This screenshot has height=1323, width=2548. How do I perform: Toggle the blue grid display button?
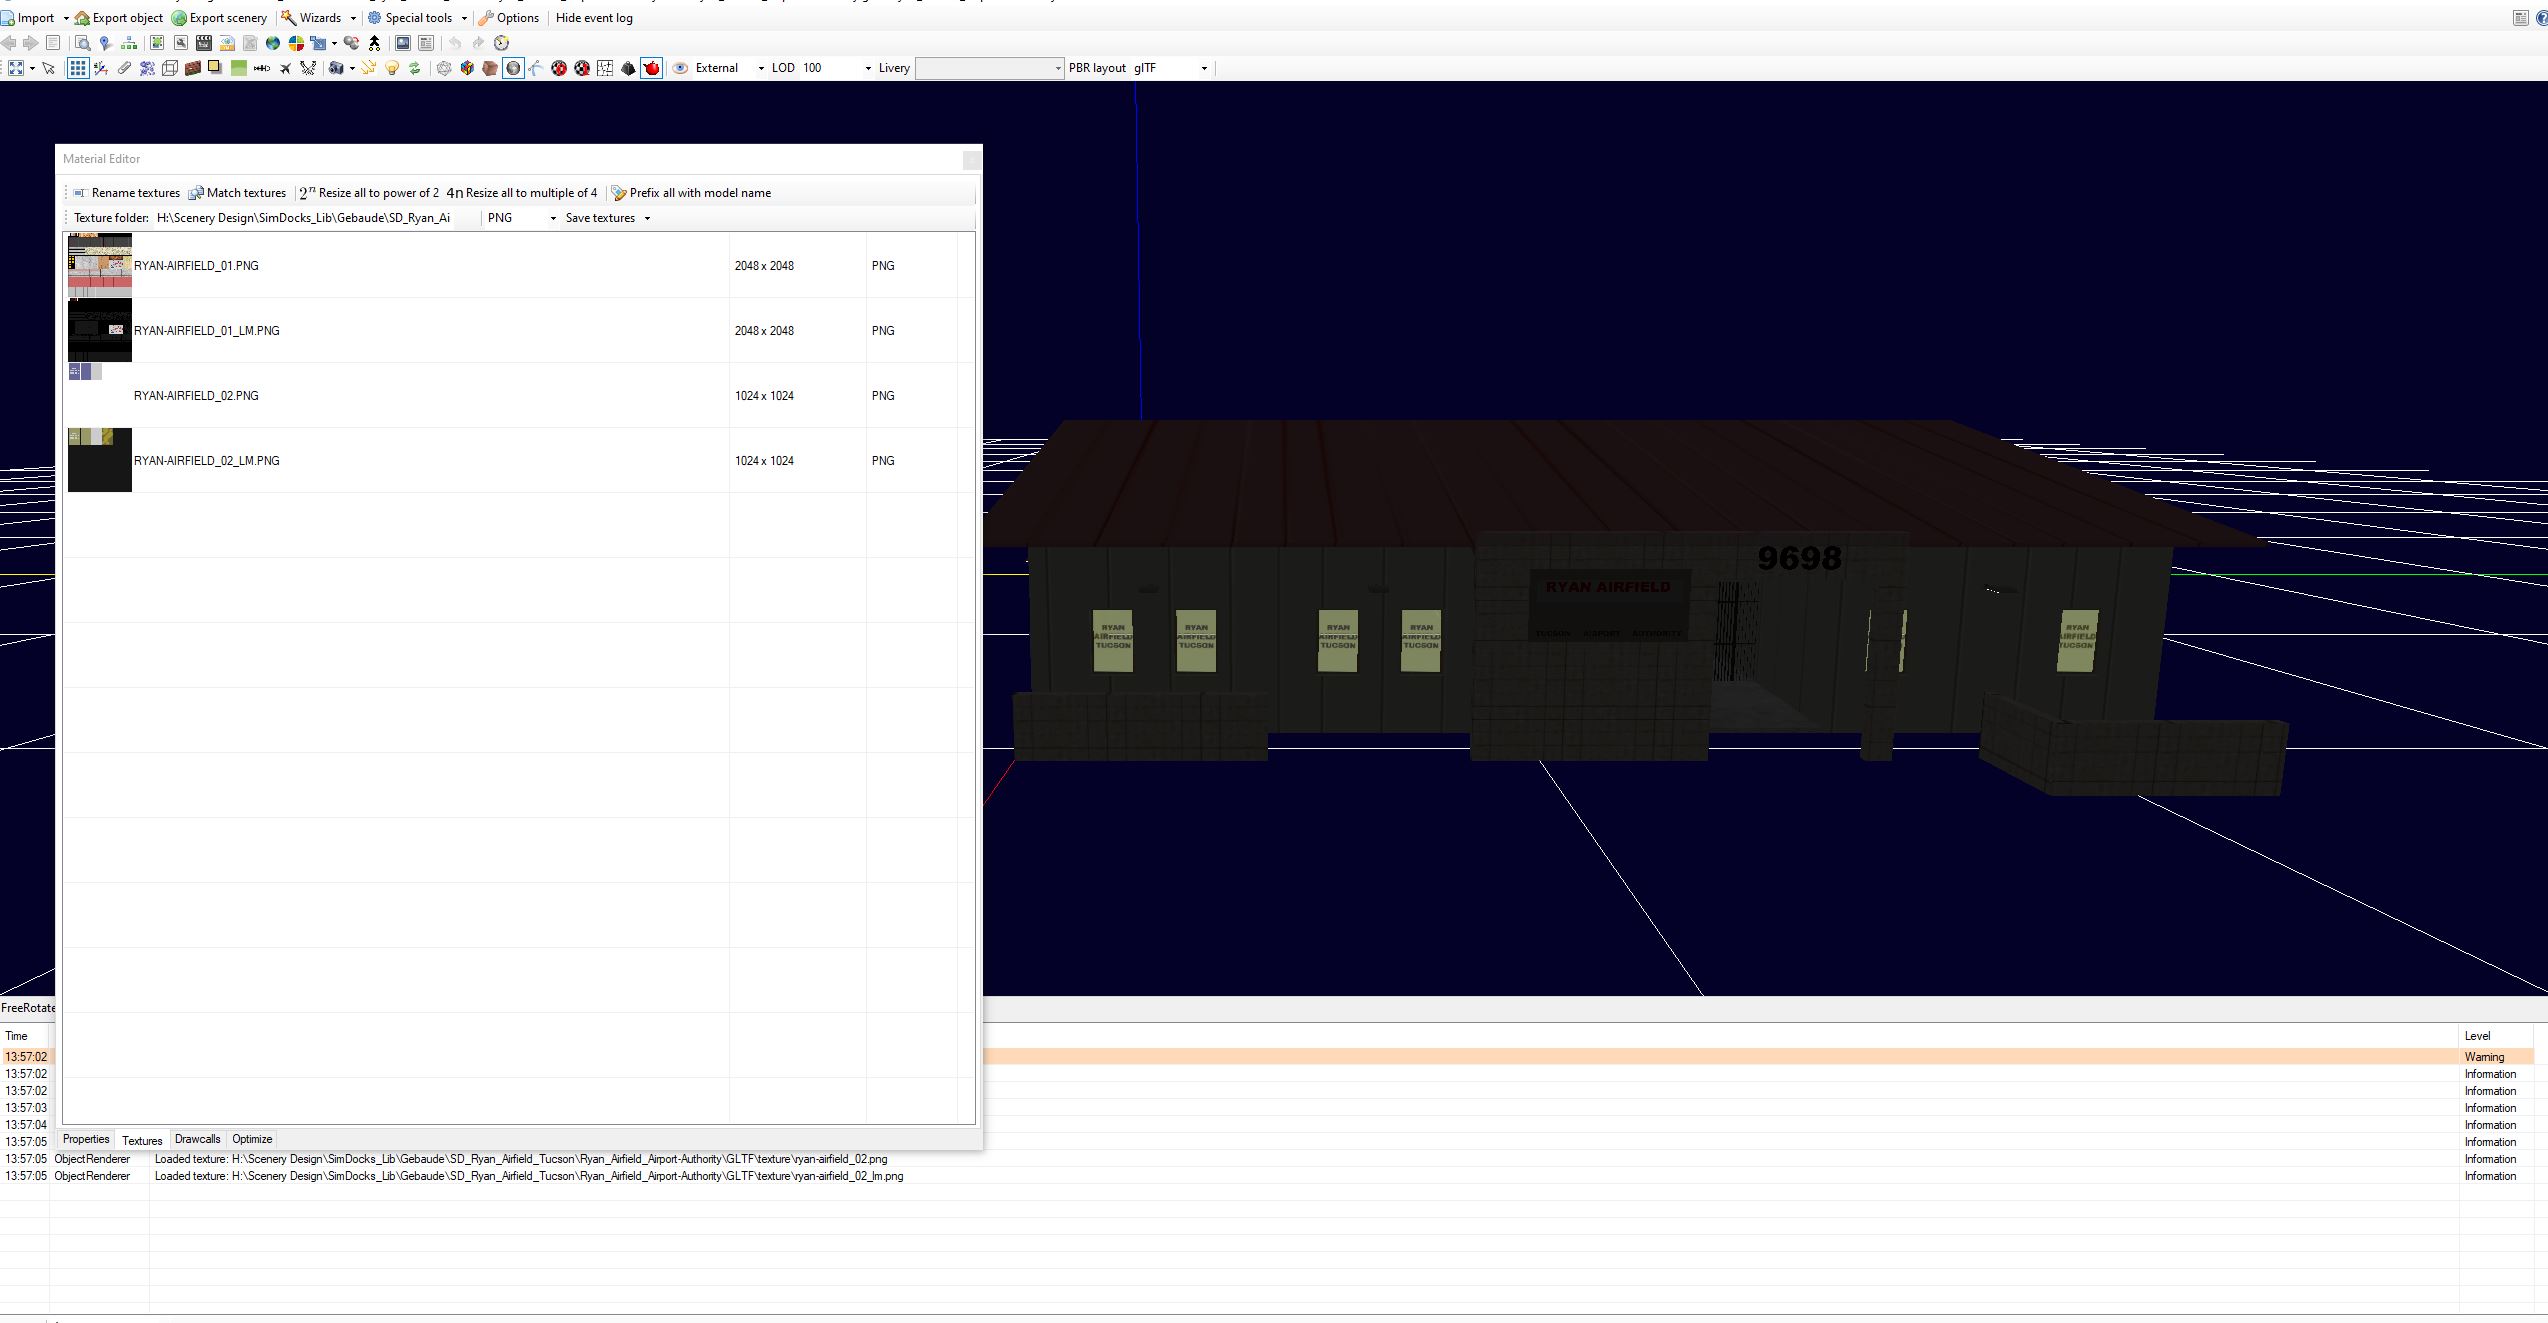click(78, 68)
